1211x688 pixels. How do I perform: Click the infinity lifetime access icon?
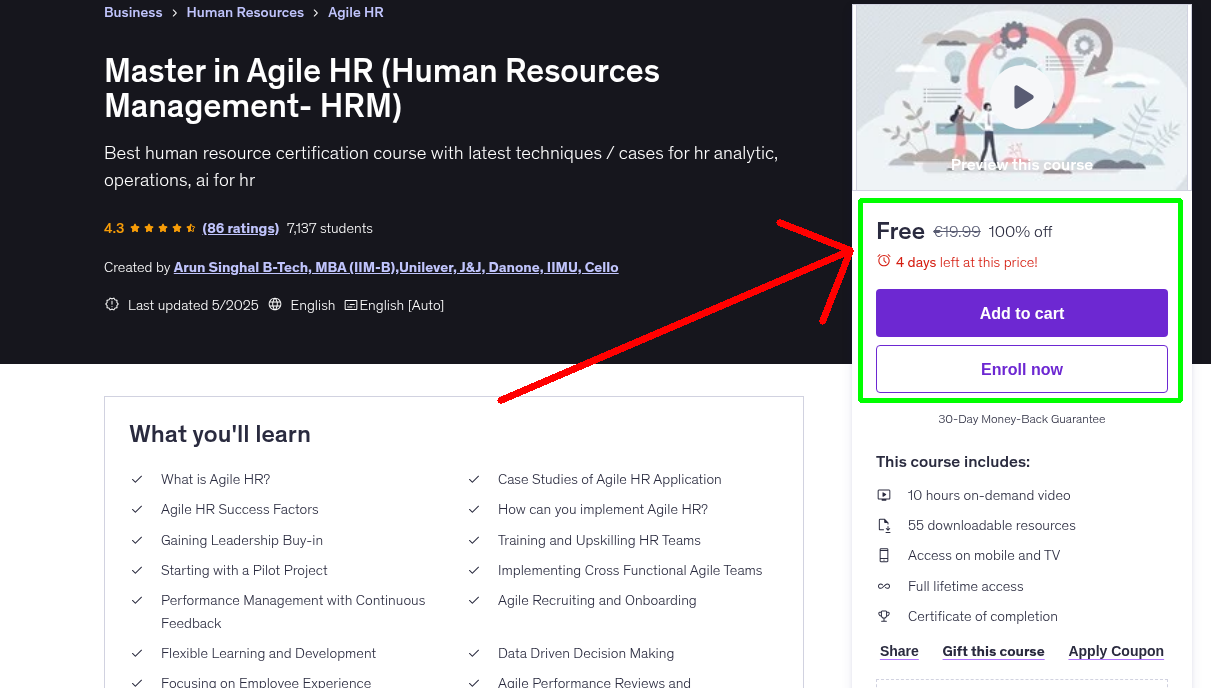tap(884, 586)
